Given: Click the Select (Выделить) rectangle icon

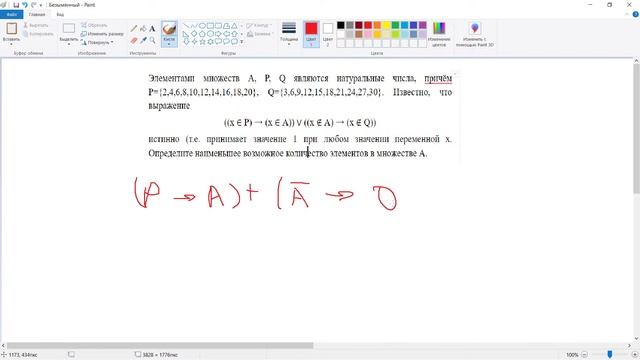Looking at the screenshot, I should click(69, 28).
